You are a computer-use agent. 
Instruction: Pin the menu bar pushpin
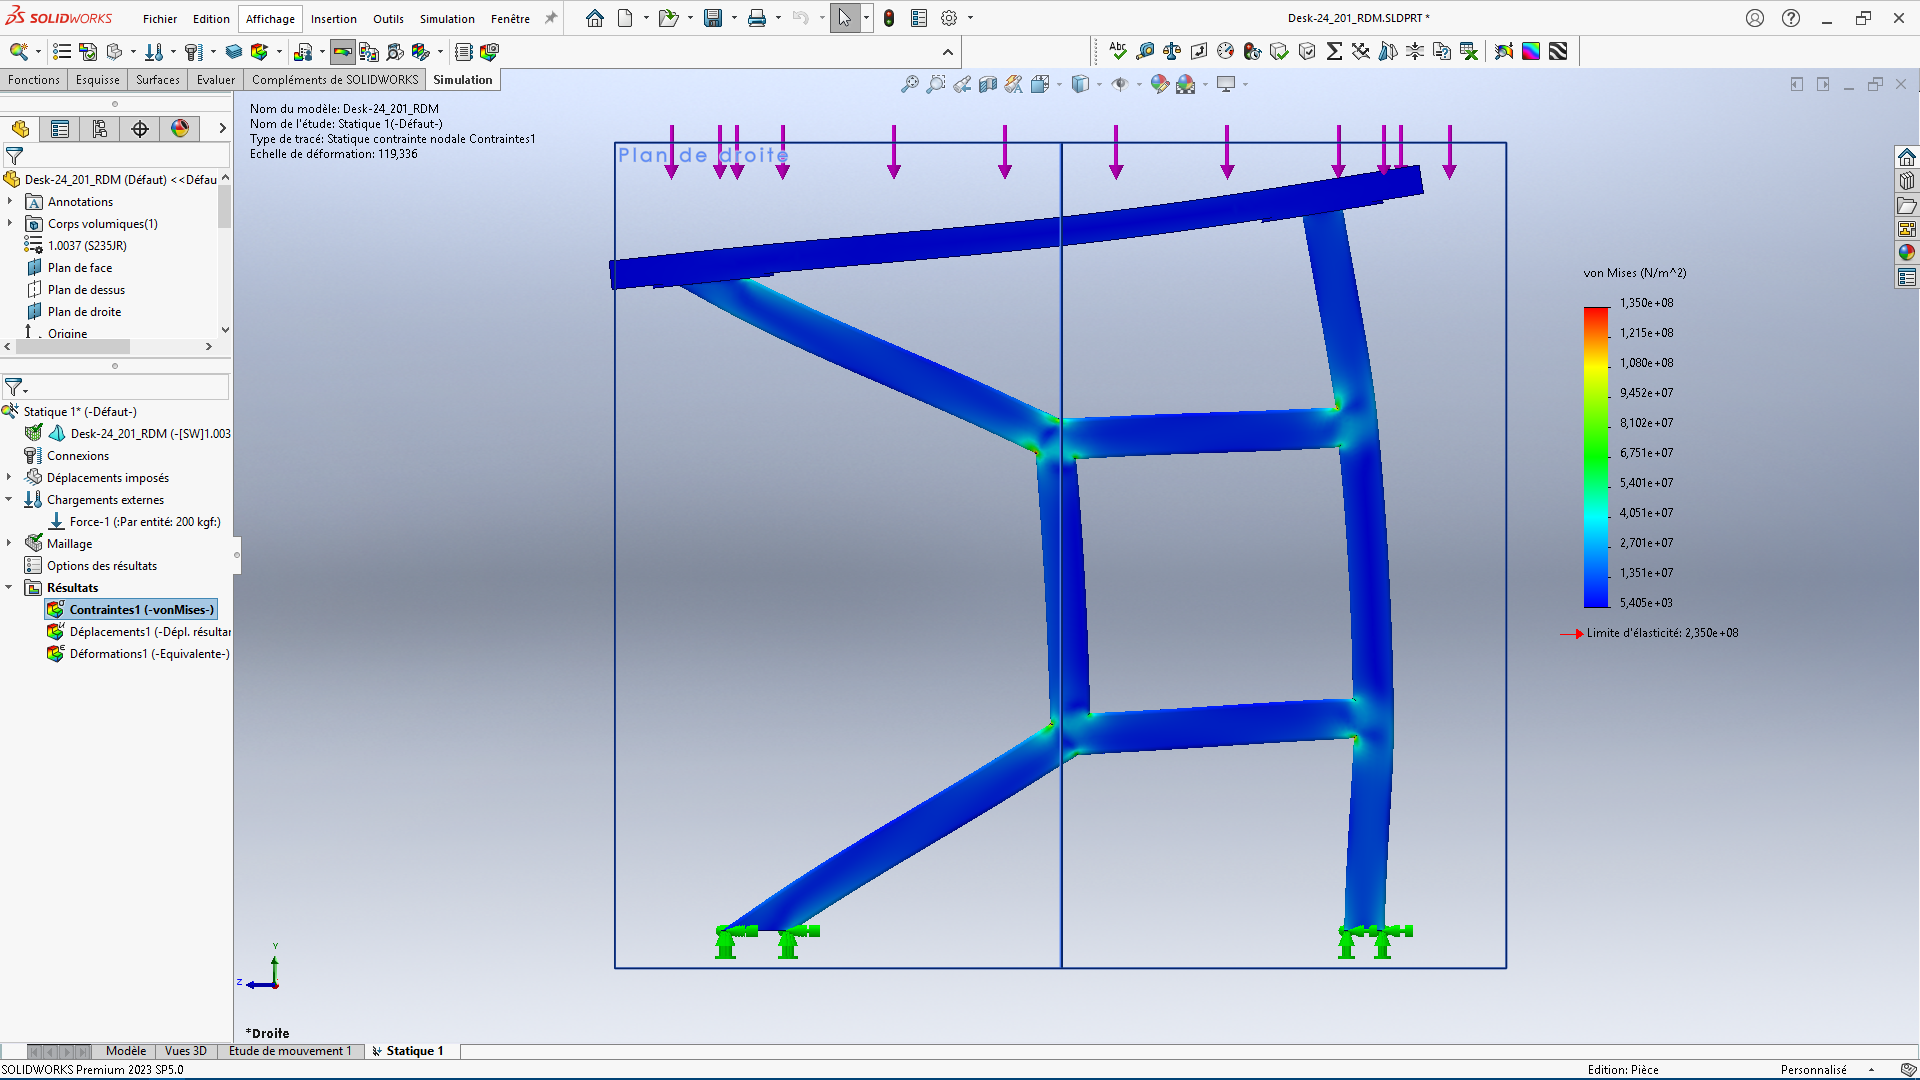click(x=550, y=18)
